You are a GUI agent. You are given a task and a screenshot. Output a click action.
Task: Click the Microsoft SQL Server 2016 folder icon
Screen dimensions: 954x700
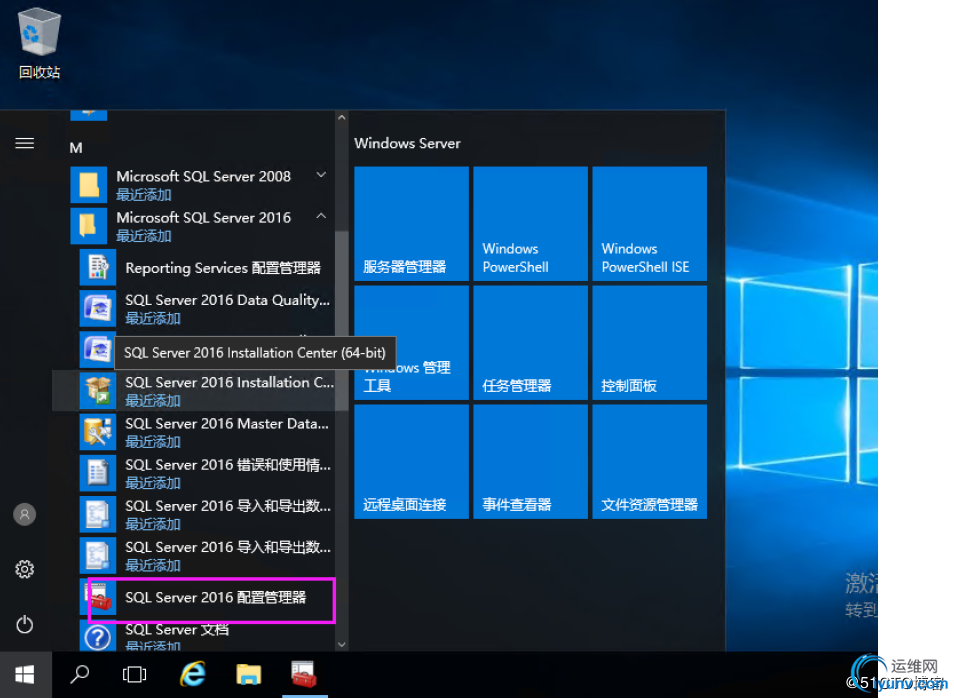pos(89,226)
